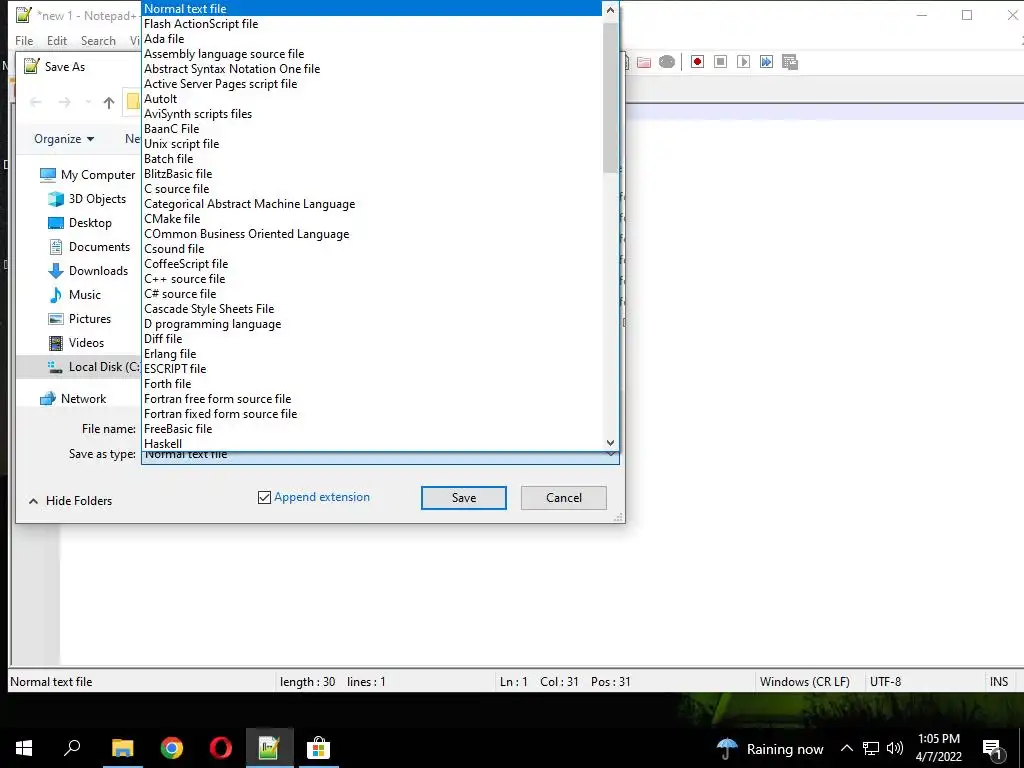Show hidden tray icons chevron

pos(846,748)
